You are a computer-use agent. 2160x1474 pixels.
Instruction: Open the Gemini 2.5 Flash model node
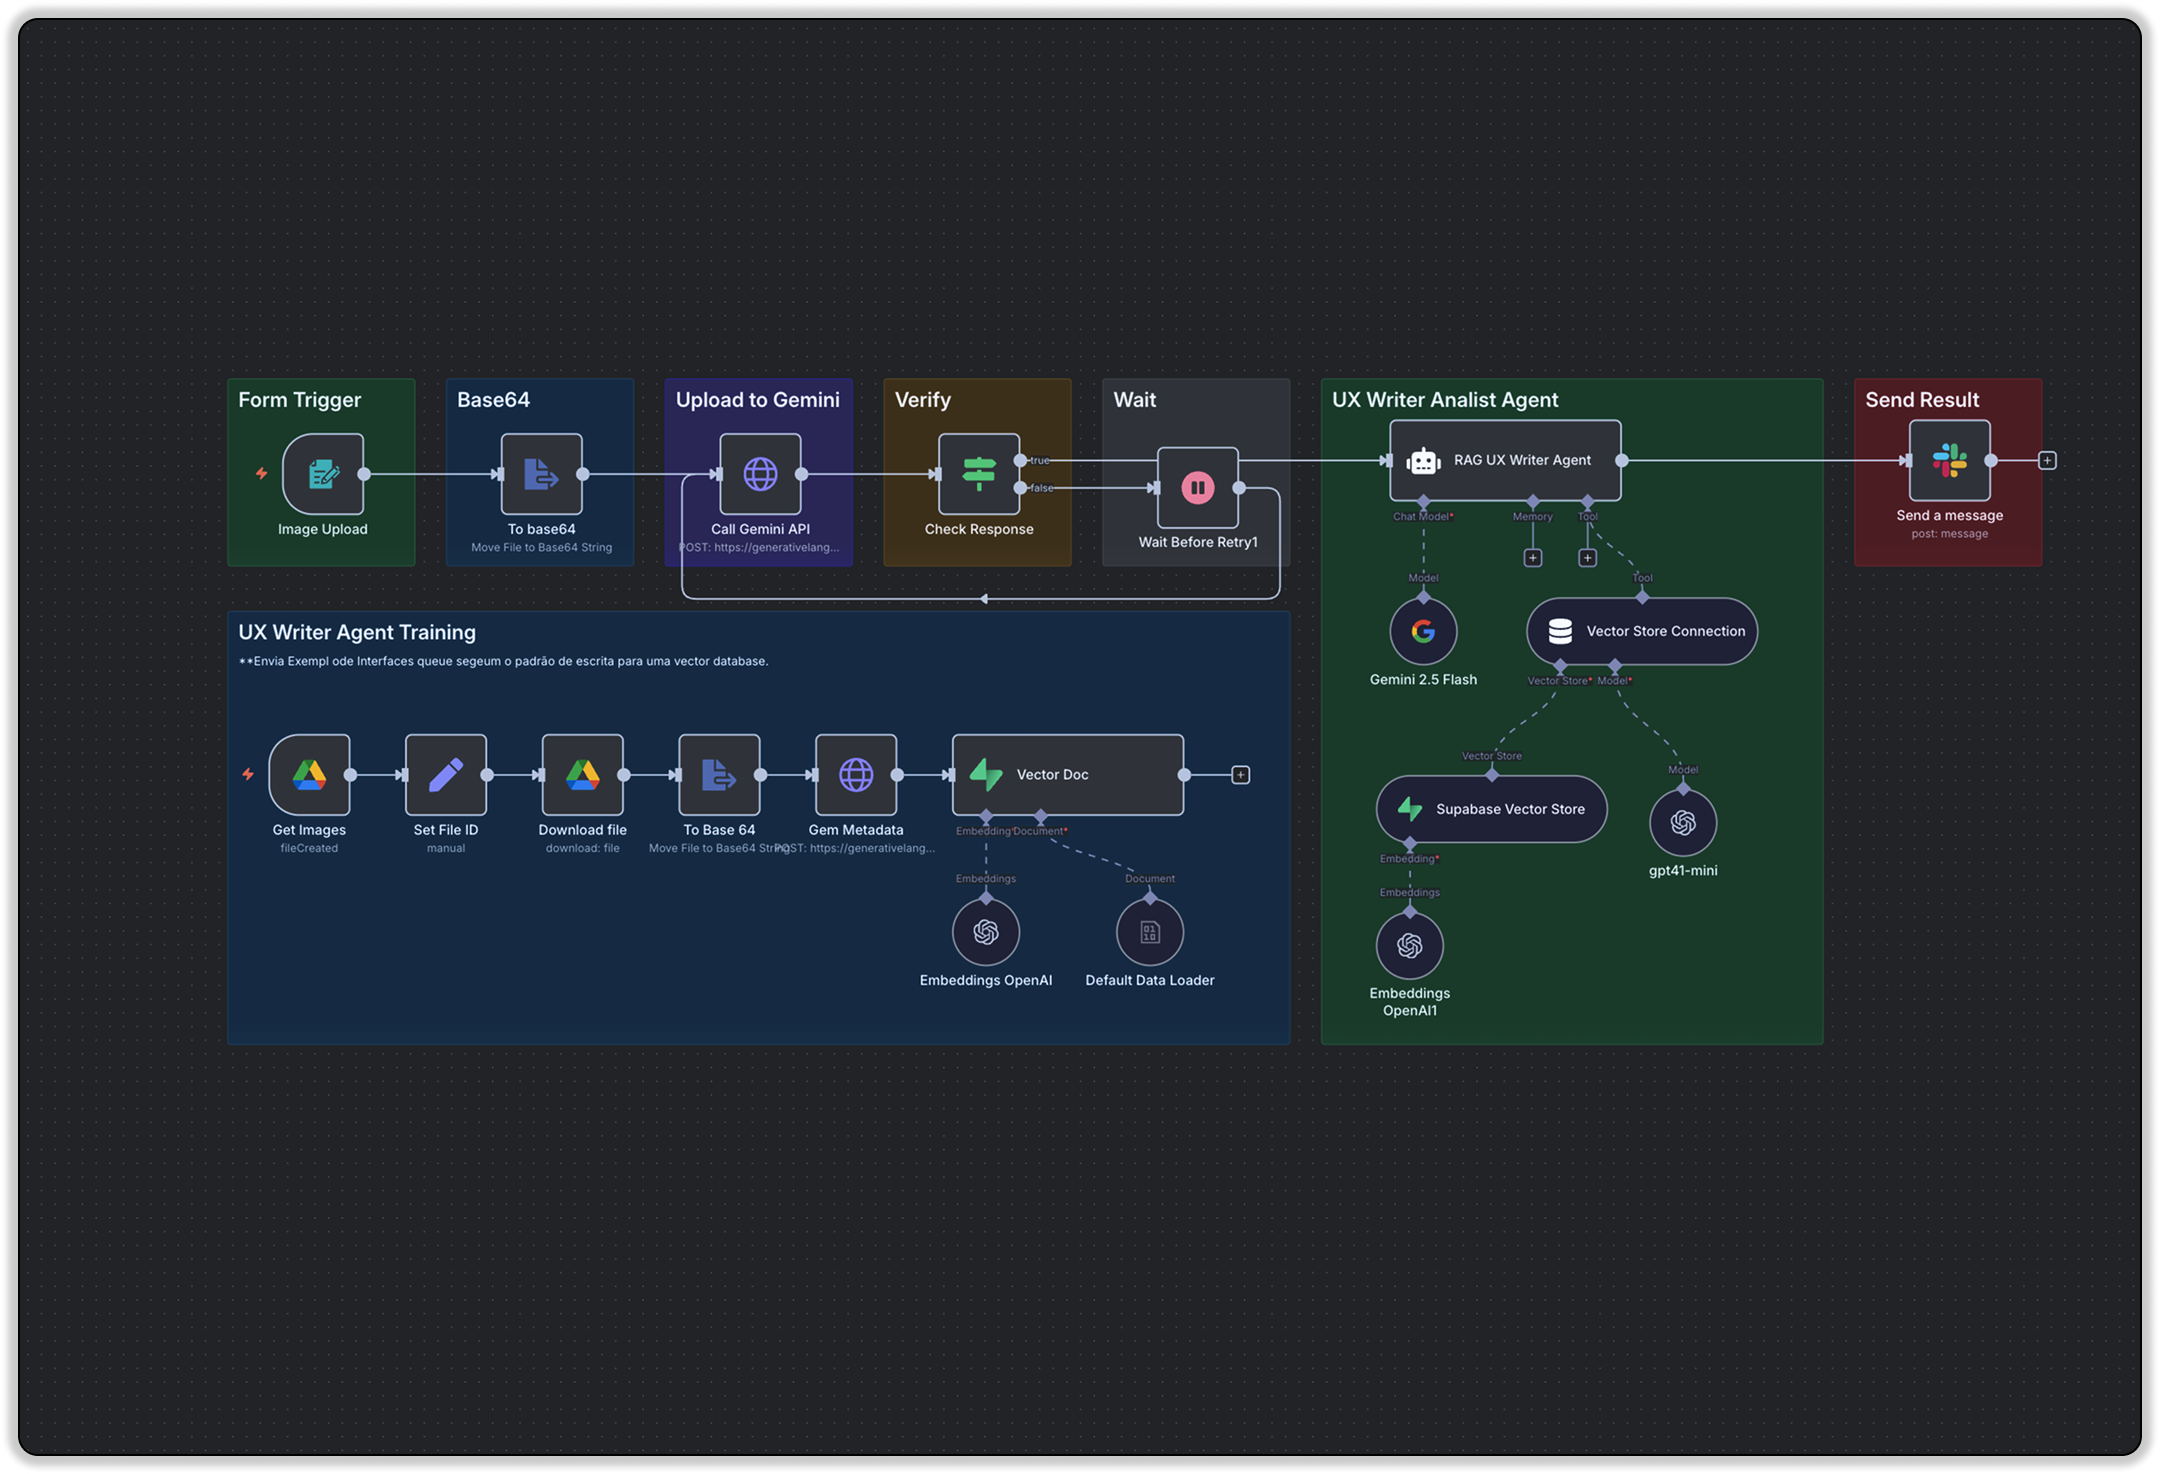[x=1423, y=631]
